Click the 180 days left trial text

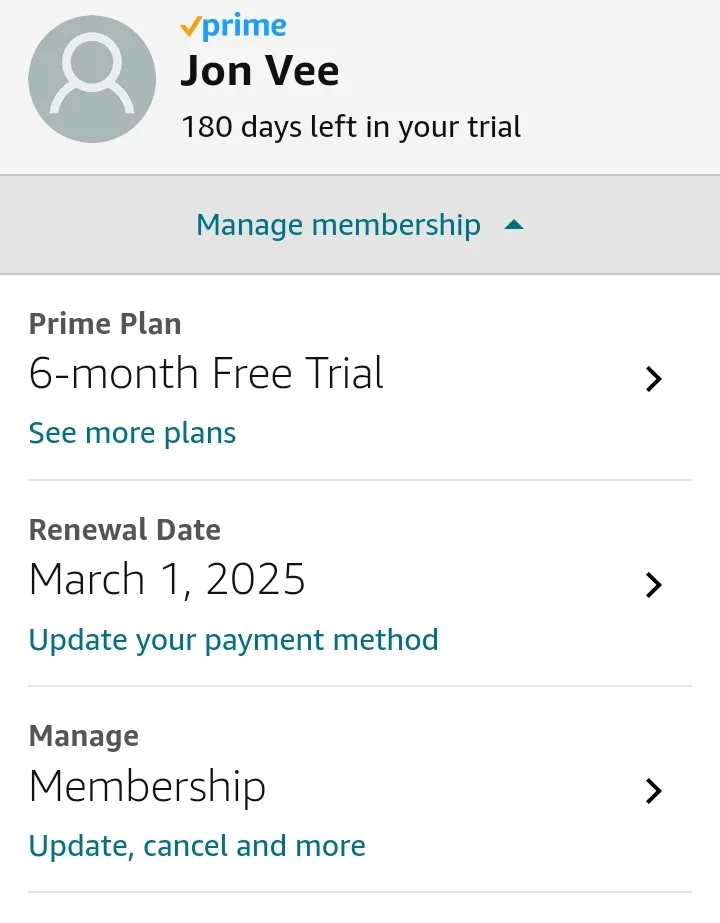click(x=351, y=127)
